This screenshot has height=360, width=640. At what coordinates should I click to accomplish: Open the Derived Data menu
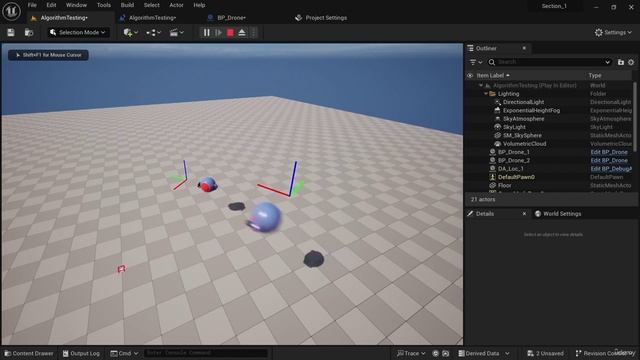[x=484, y=353]
